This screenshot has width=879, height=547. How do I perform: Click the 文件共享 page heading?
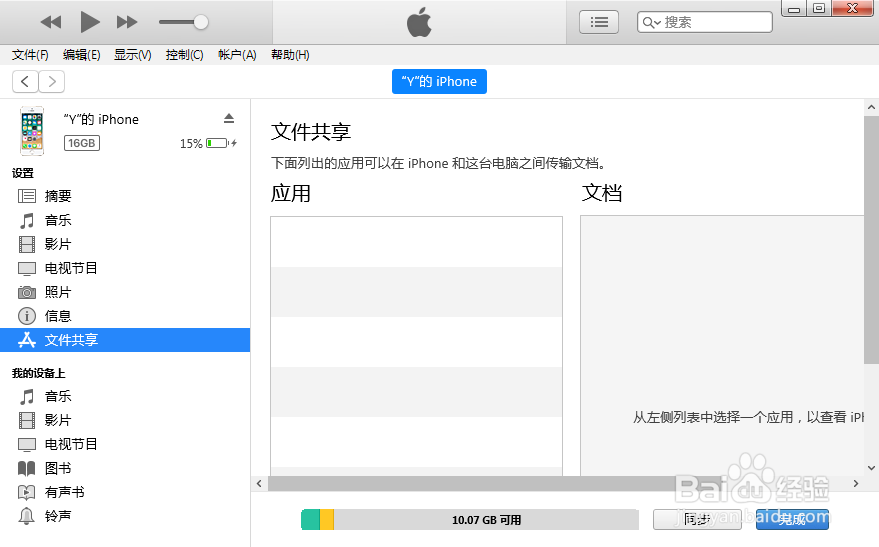311,132
